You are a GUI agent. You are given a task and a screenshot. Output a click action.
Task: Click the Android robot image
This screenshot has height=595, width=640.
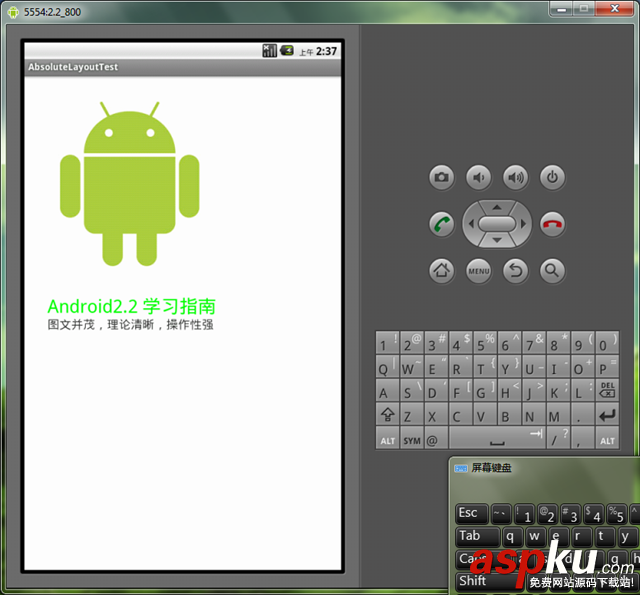point(130,184)
